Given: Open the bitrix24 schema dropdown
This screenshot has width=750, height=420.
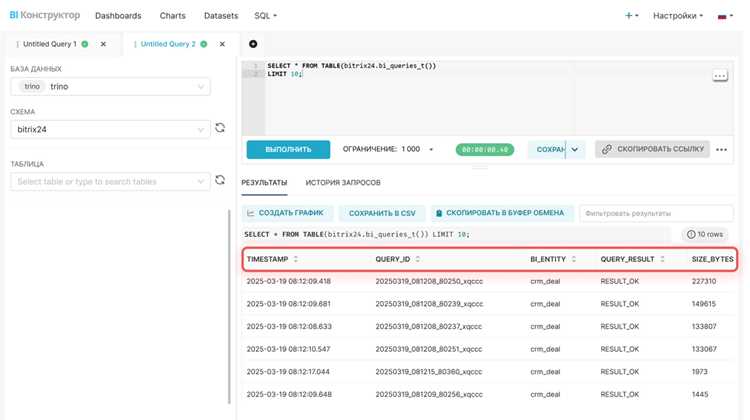Looking at the screenshot, I should (110, 130).
